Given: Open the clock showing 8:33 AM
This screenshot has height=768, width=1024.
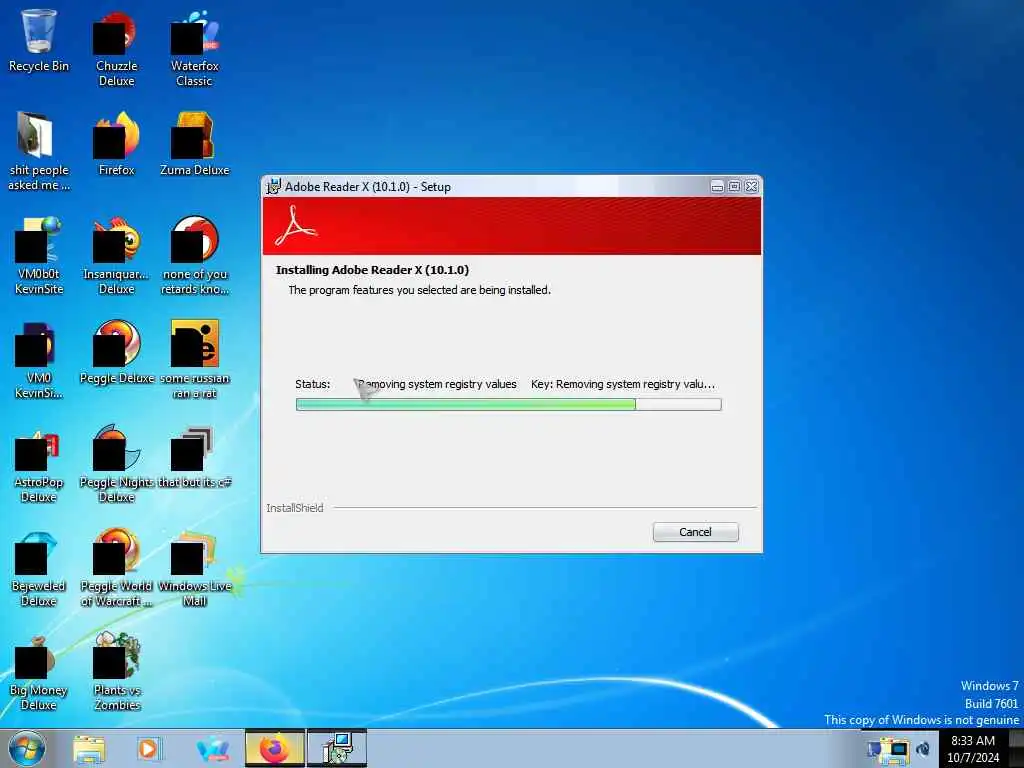Looking at the screenshot, I should [x=973, y=749].
